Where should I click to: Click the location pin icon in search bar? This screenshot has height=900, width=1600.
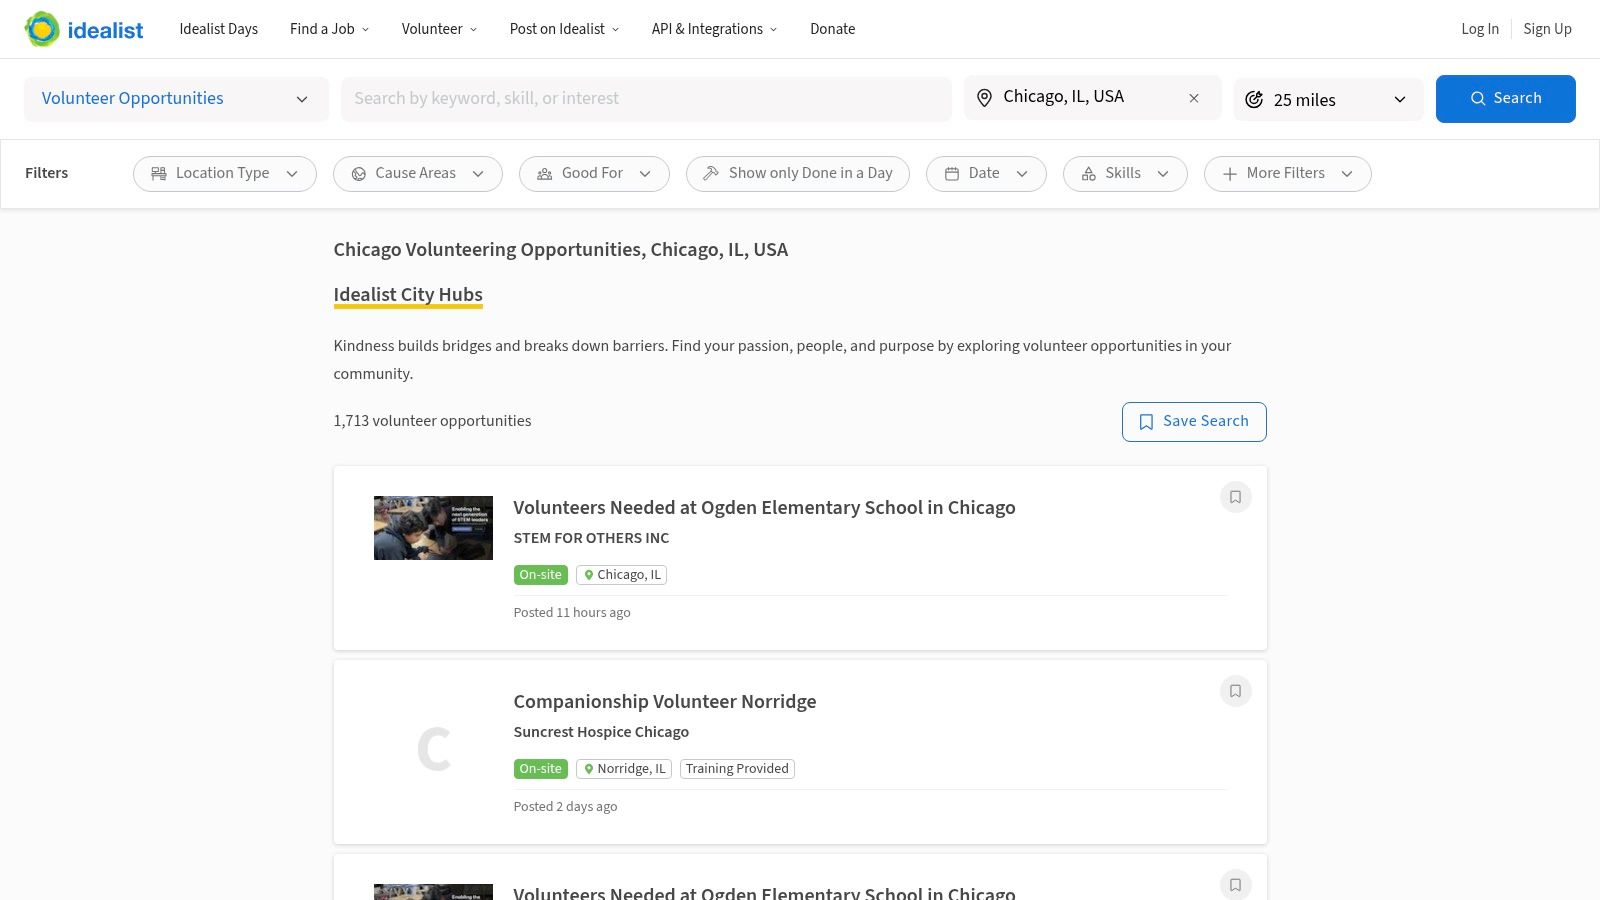click(984, 98)
